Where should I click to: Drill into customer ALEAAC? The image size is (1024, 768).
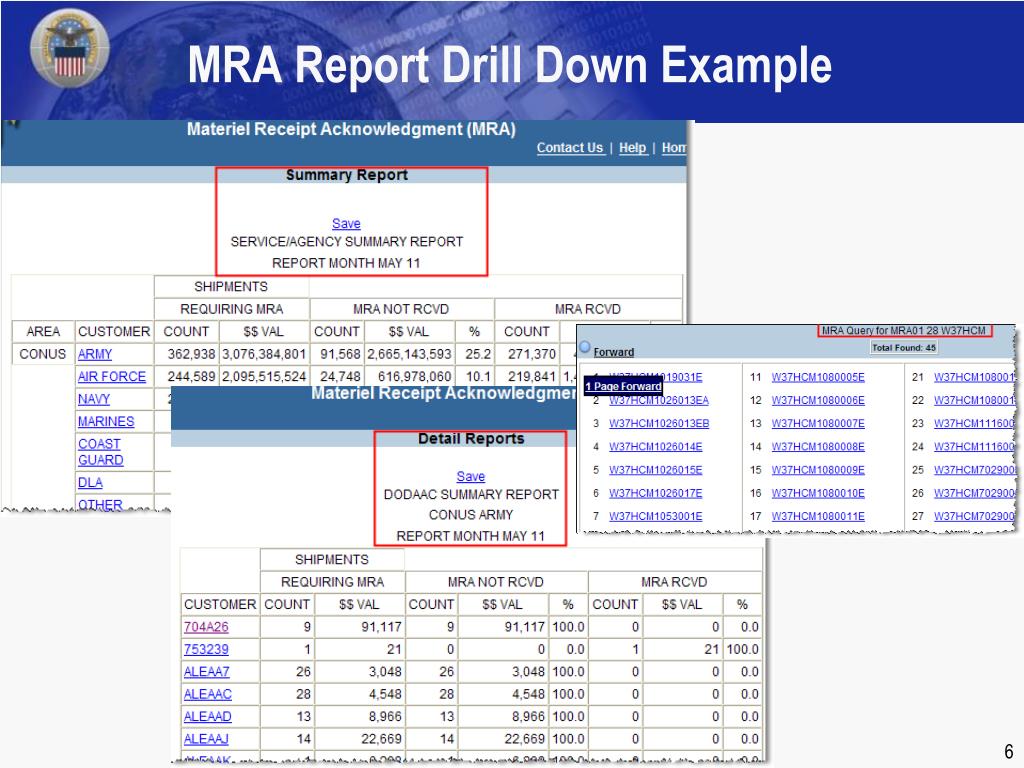pos(208,694)
